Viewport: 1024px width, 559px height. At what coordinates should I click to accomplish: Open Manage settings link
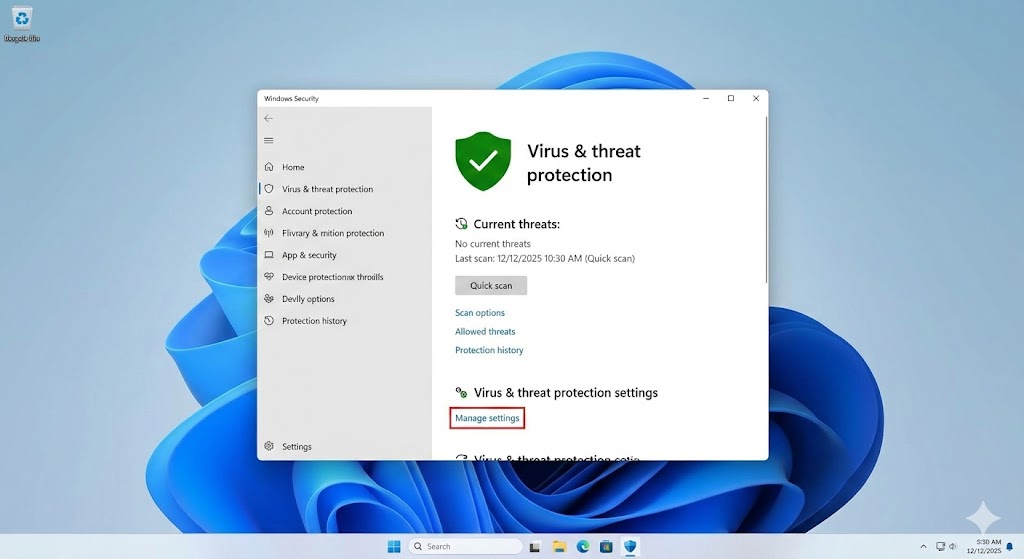pos(487,418)
